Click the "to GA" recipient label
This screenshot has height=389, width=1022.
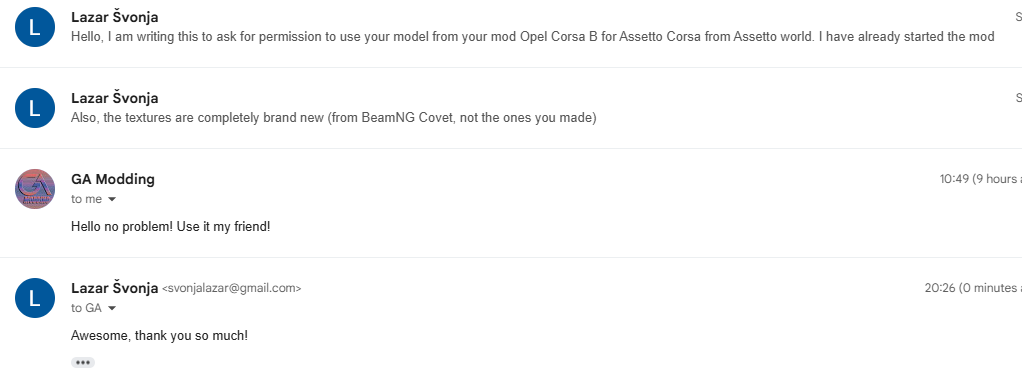coord(86,308)
